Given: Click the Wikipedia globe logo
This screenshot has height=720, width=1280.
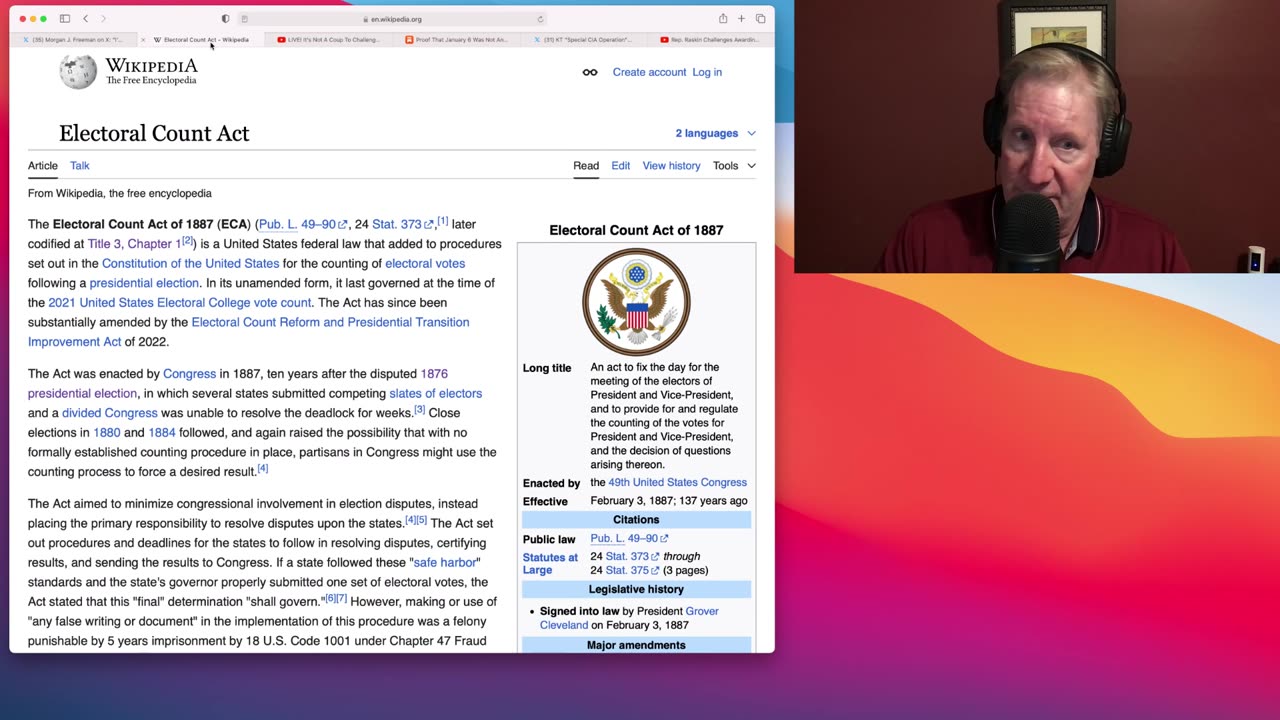Looking at the screenshot, I should (x=78, y=72).
